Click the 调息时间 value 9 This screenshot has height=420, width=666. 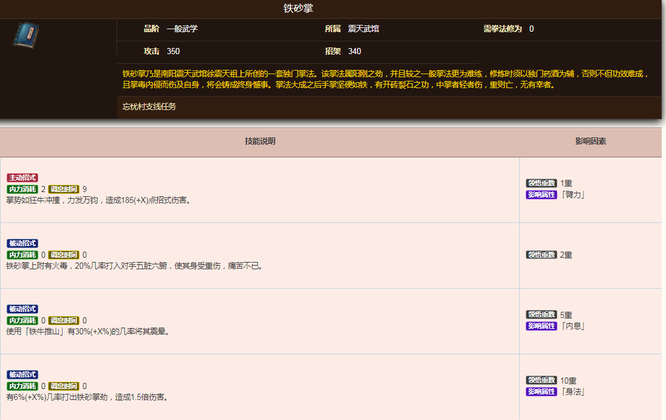(x=85, y=189)
